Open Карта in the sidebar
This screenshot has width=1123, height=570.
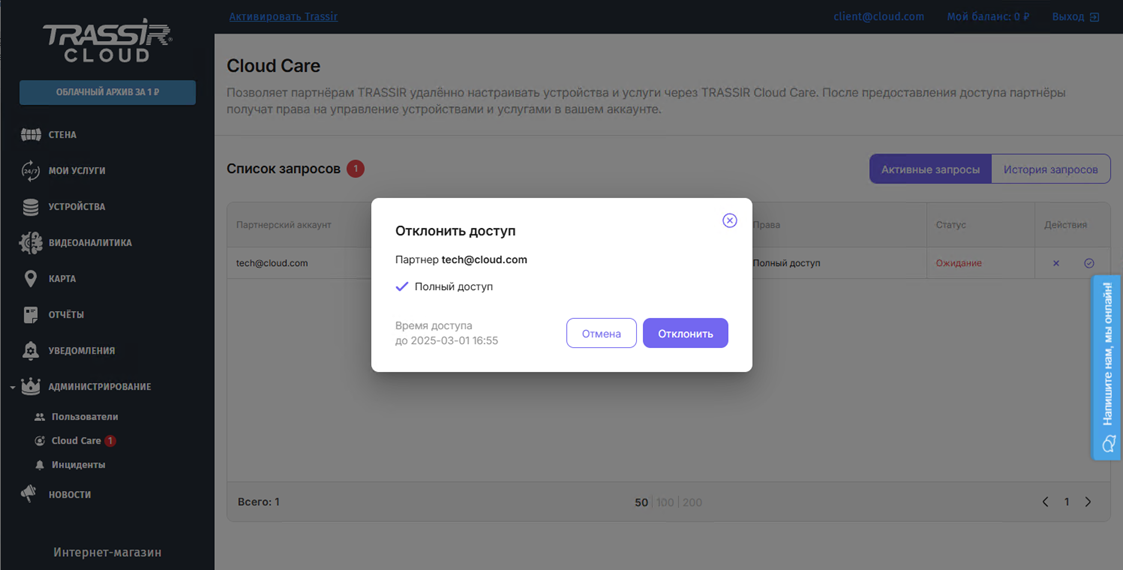(62, 279)
